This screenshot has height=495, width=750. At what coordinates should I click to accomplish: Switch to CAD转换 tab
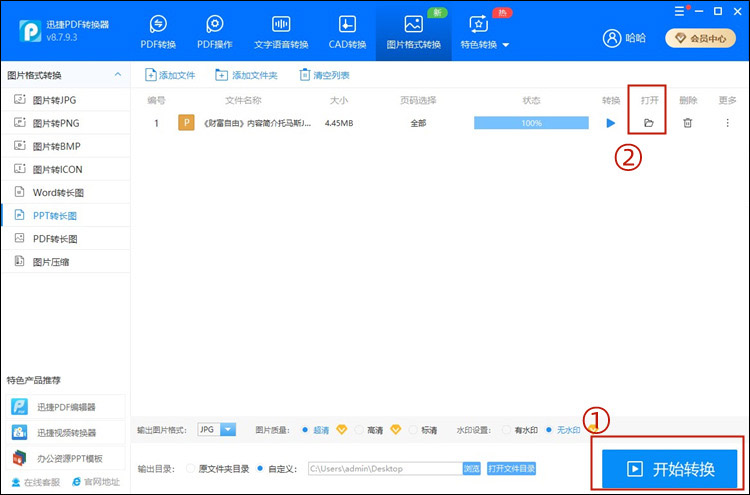tap(347, 32)
